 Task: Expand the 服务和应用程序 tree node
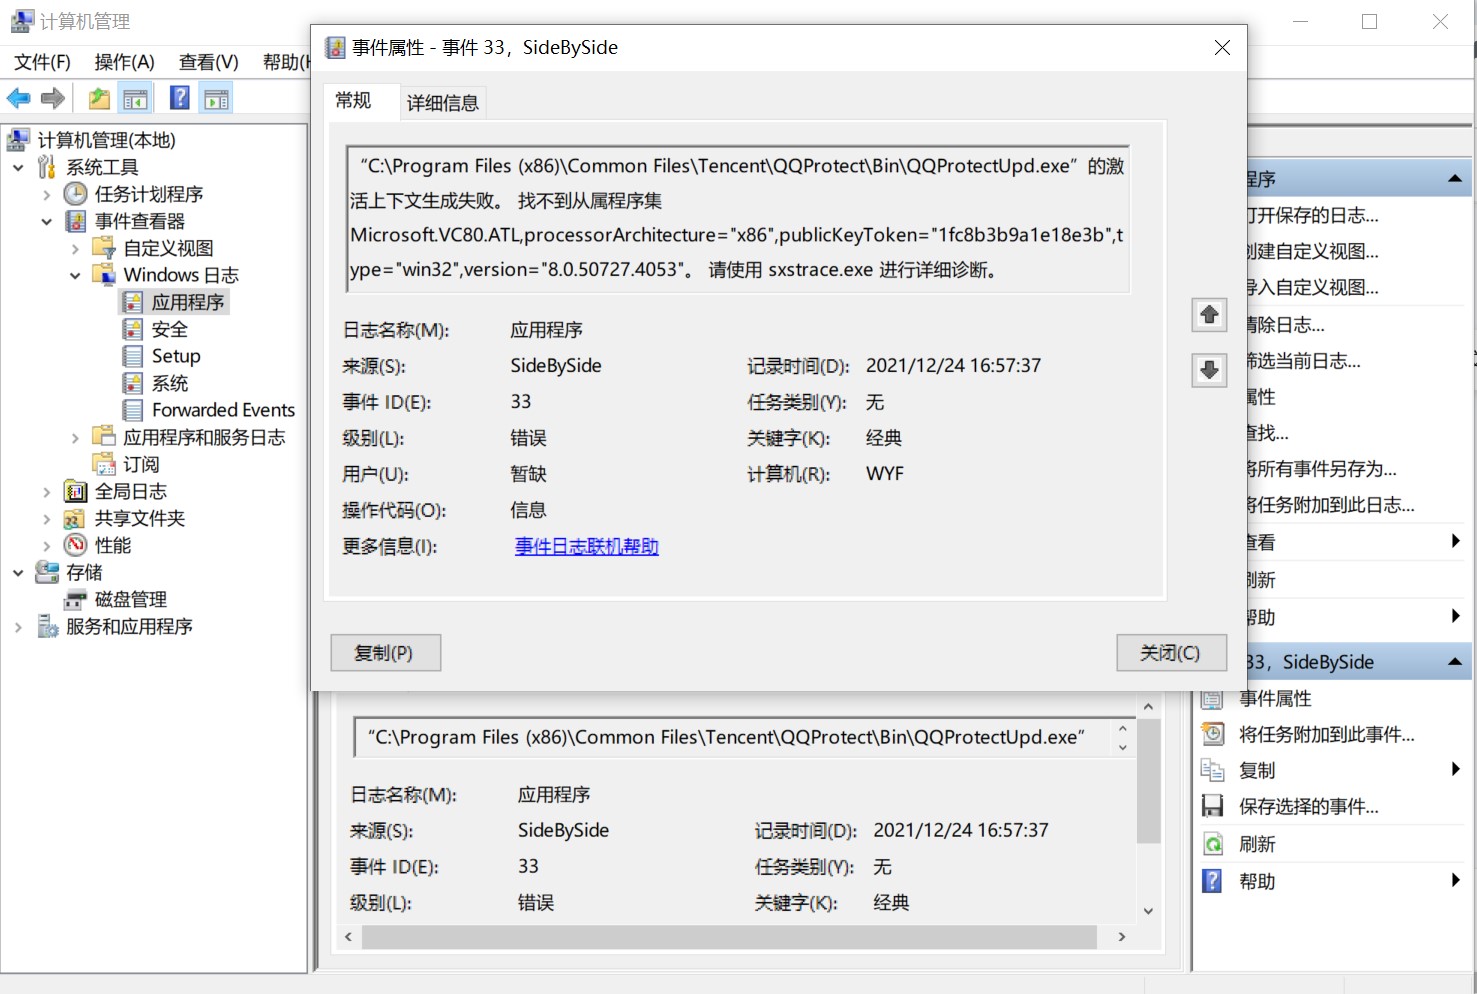tap(17, 626)
